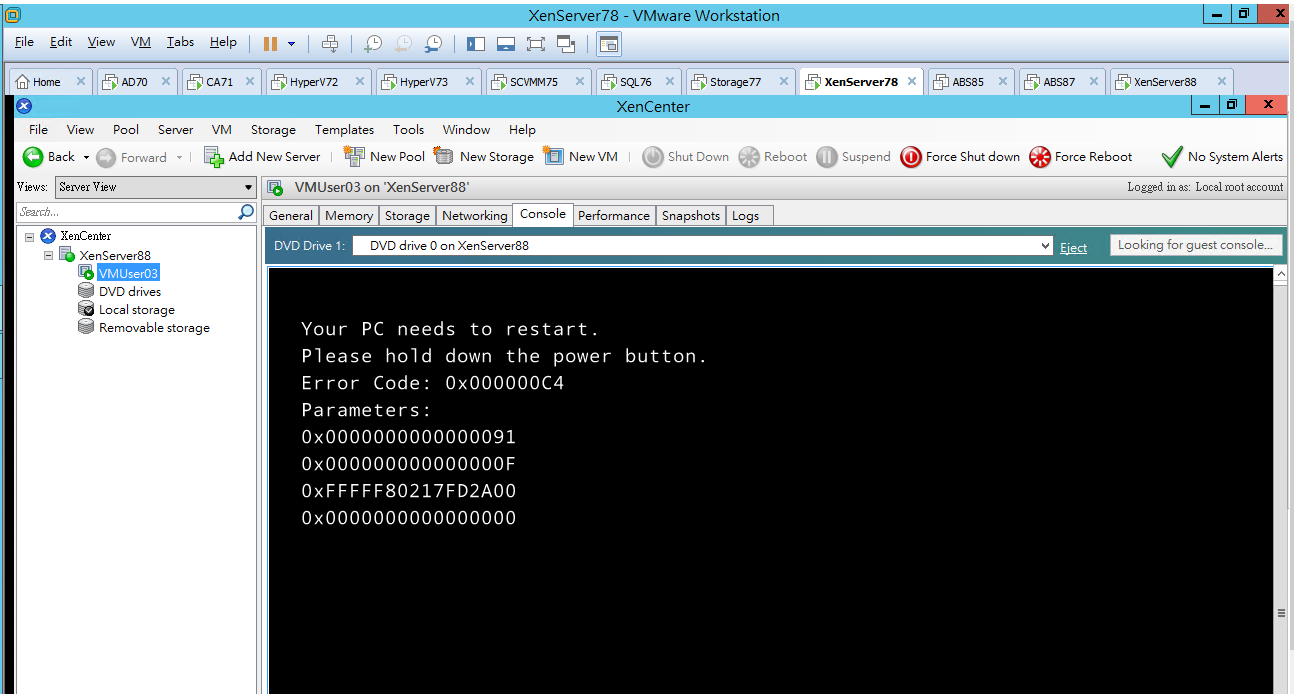Open the dropdown arrow beside the VMware pause button
The height and width of the screenshot is (694, 1294).
click(x=291, y=44)
